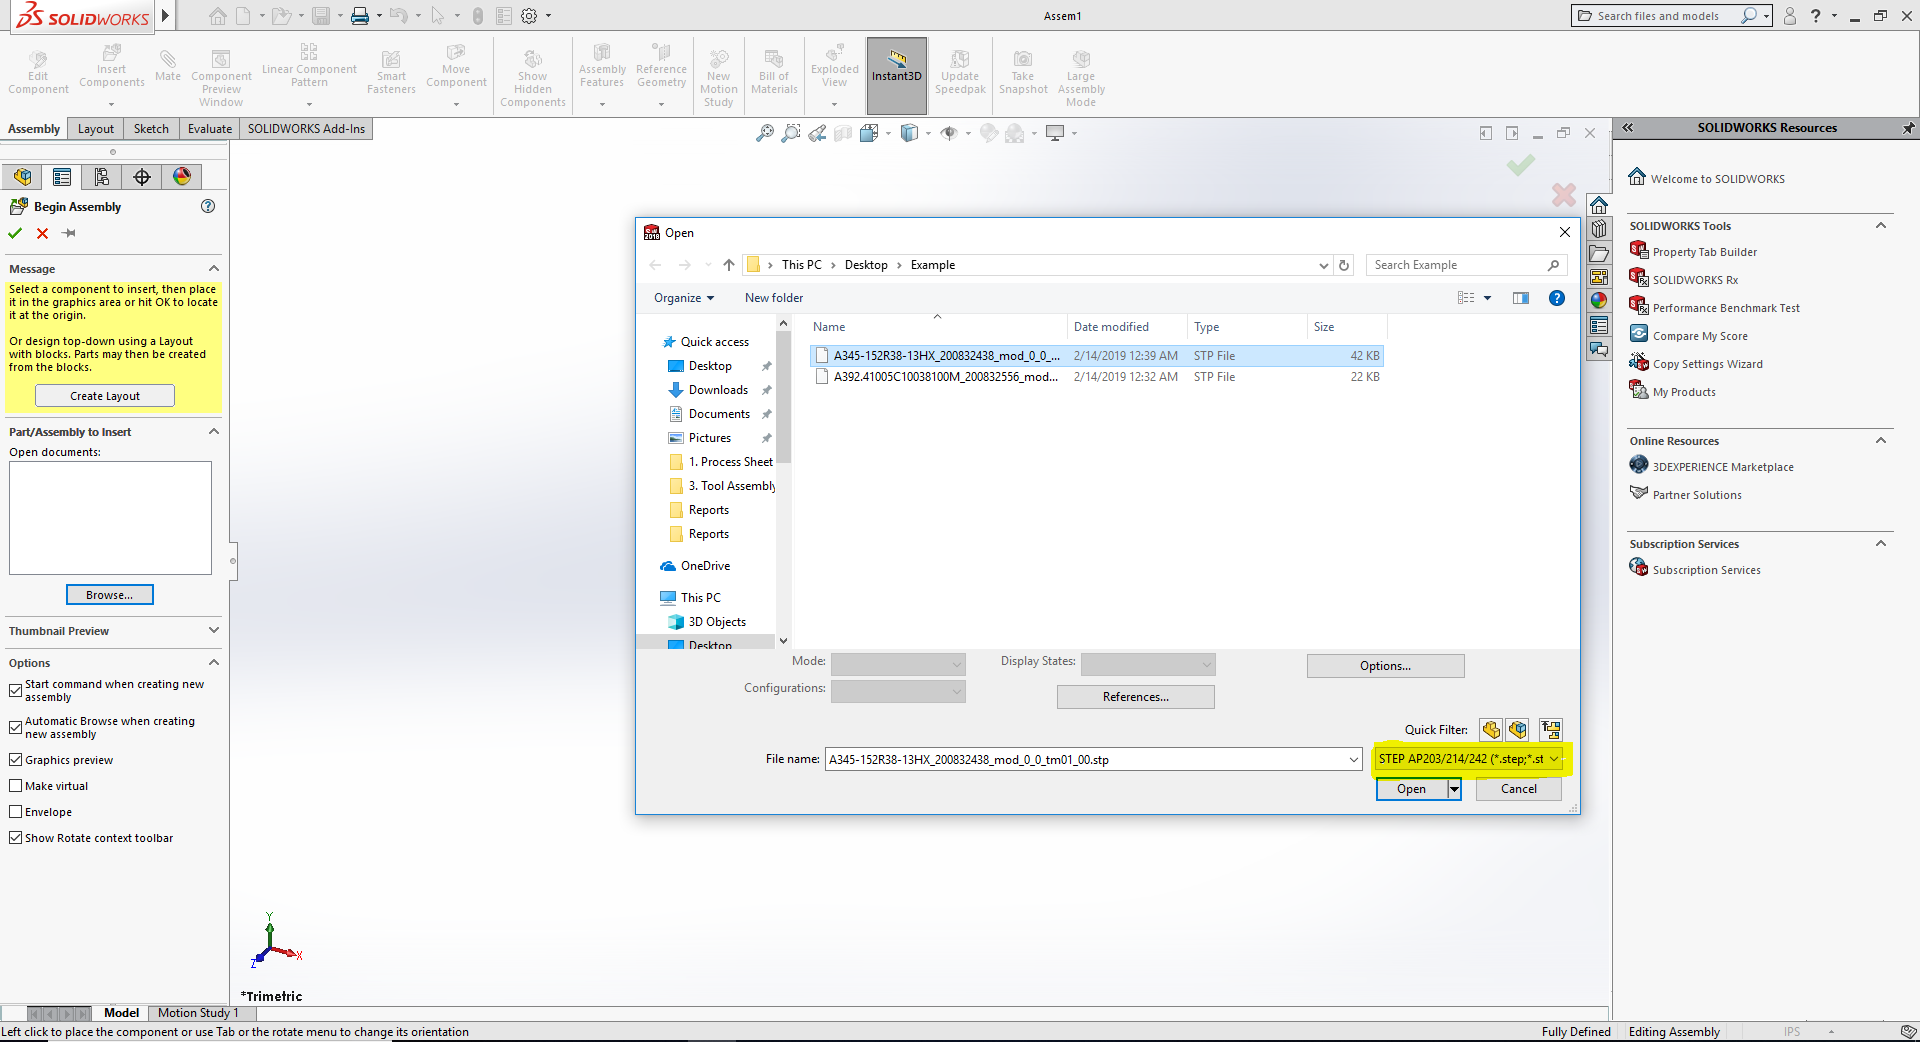Click red X to cancel Begin Assembly
Screen dimensions: 1920x1042
pos(42,233)
